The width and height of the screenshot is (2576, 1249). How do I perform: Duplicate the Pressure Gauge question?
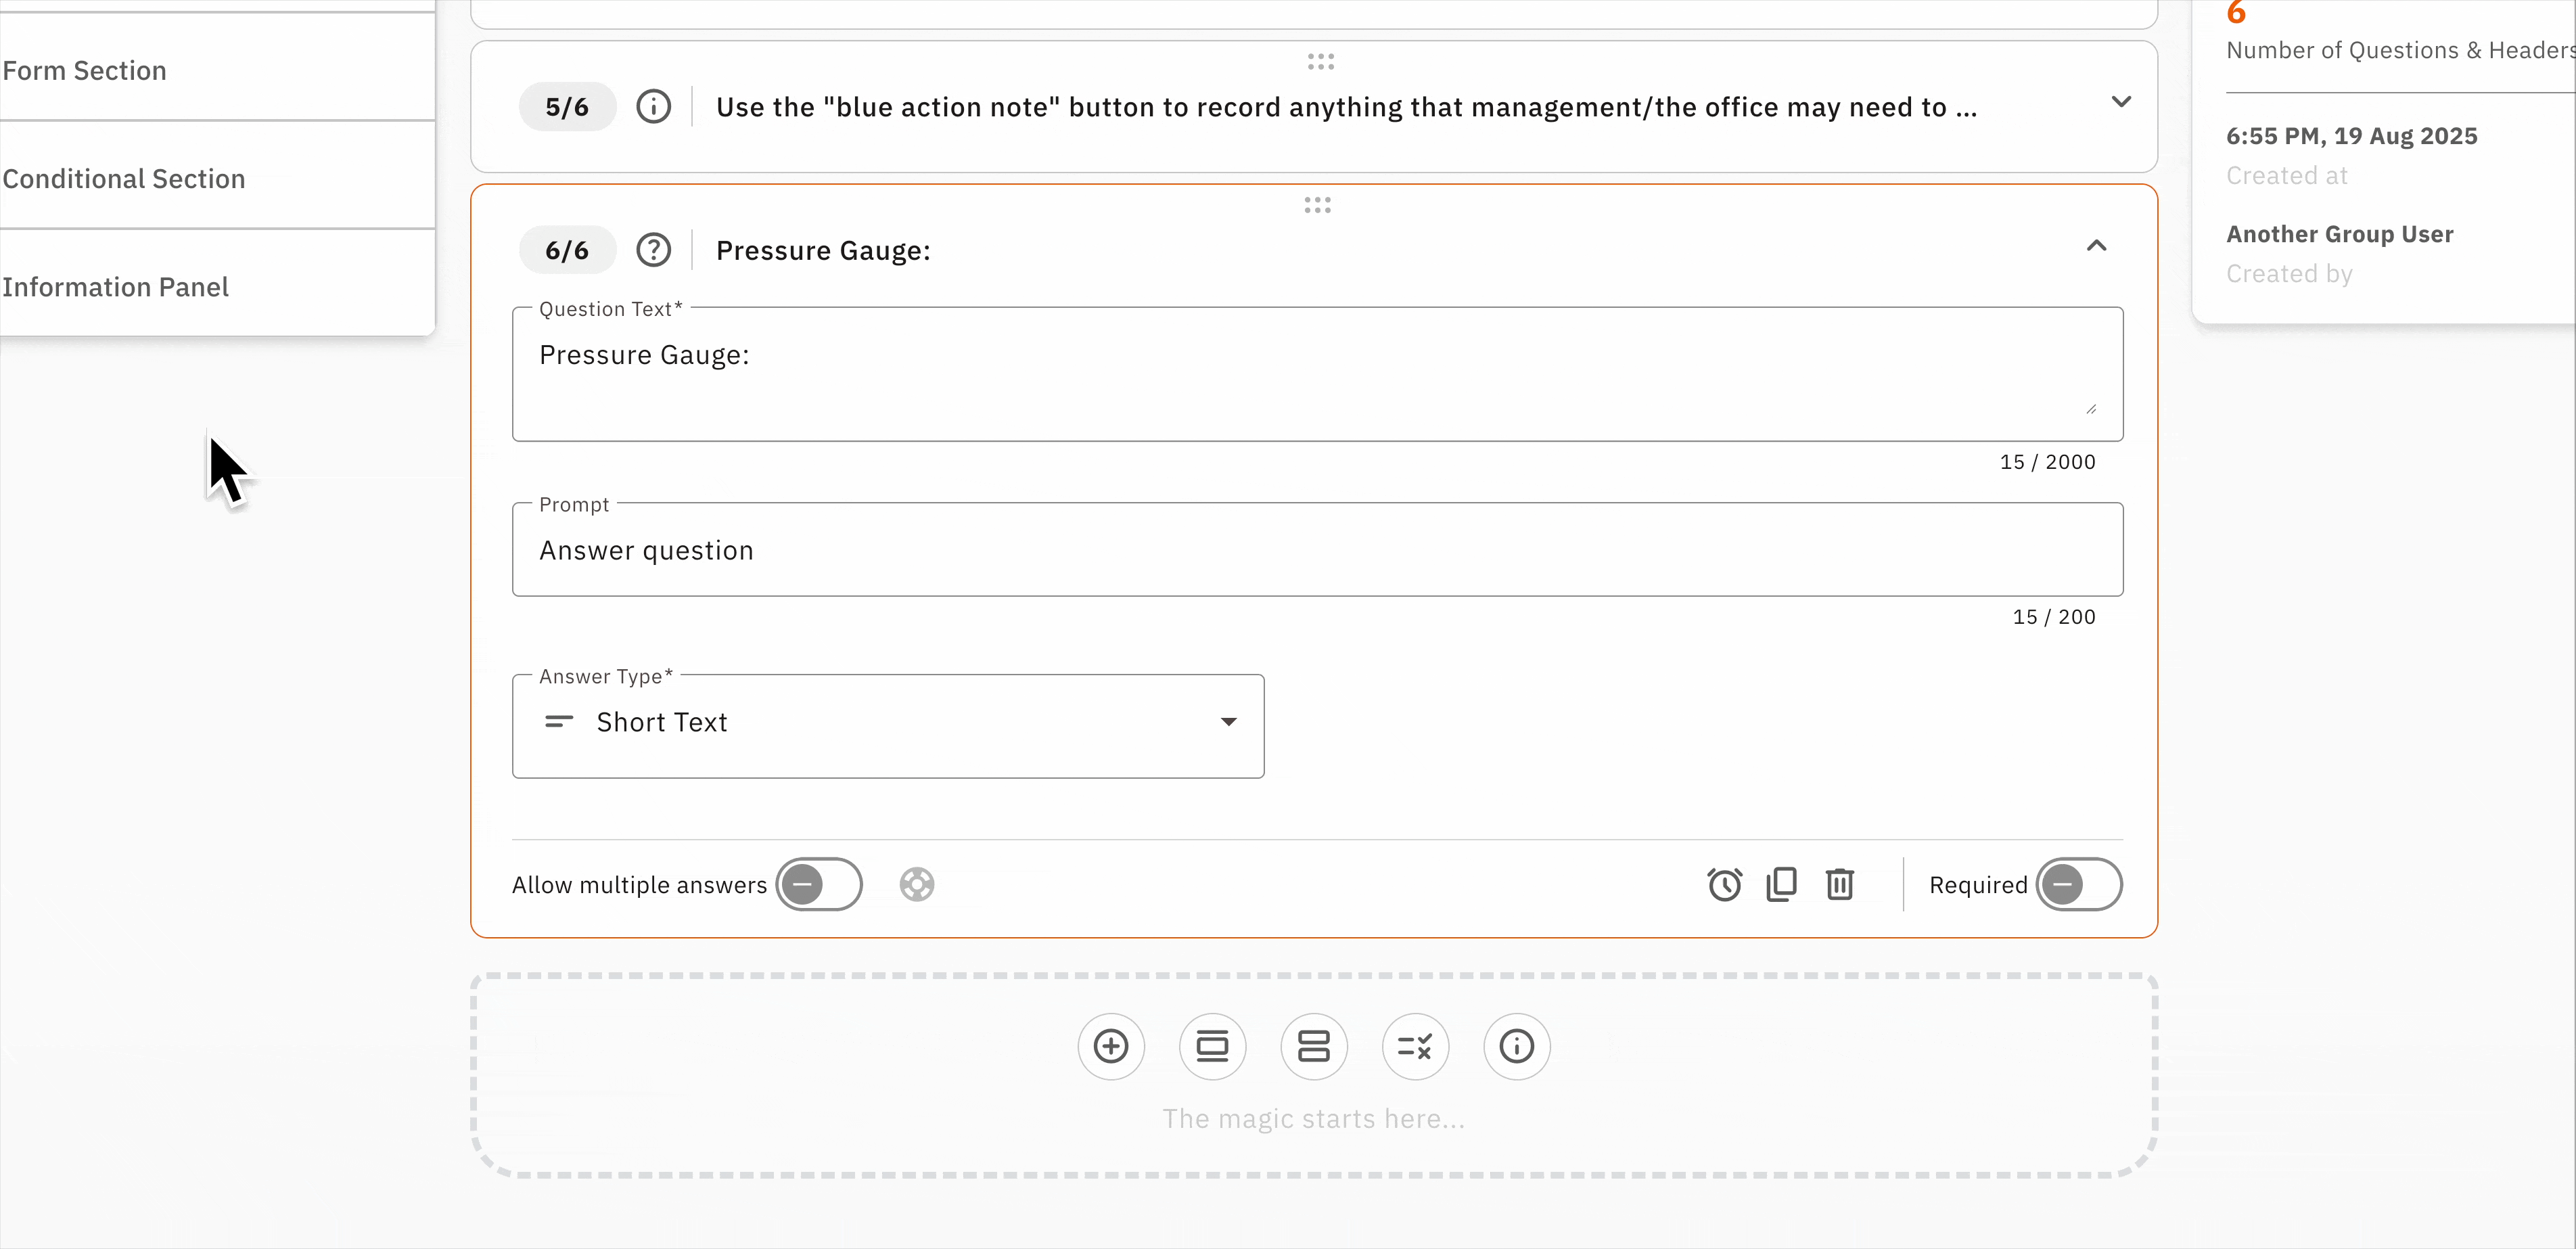1782,884
